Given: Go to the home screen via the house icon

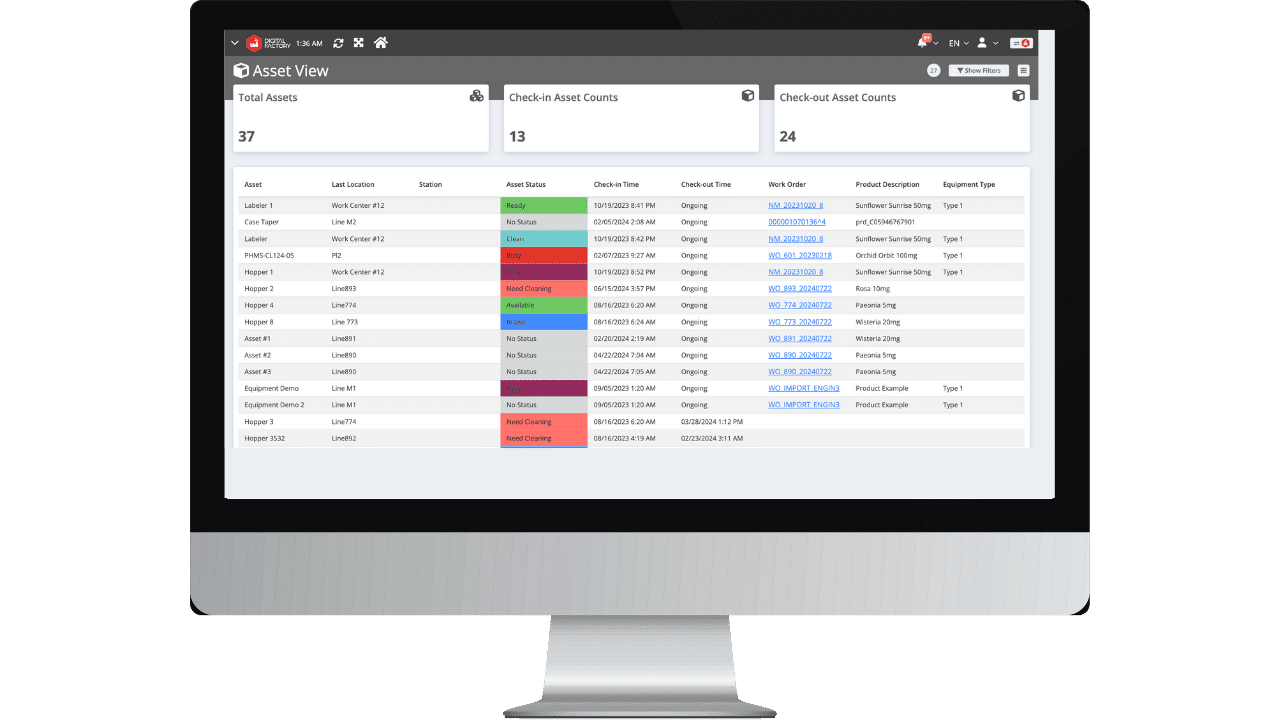Looking at the screenshot, I should tap(380, 43).
